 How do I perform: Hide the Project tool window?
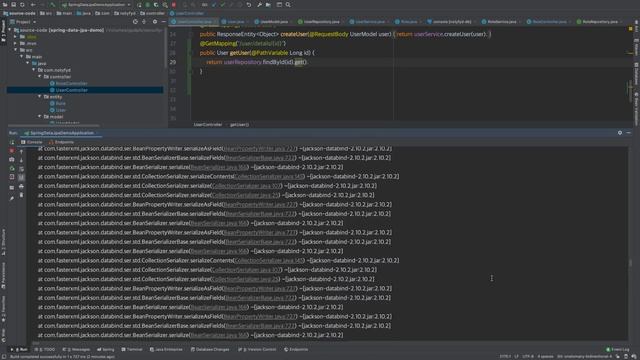coord(164,22)
